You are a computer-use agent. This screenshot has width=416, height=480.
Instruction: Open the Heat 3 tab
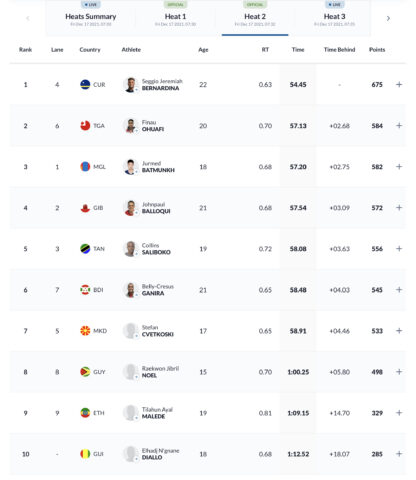point(334,17)
